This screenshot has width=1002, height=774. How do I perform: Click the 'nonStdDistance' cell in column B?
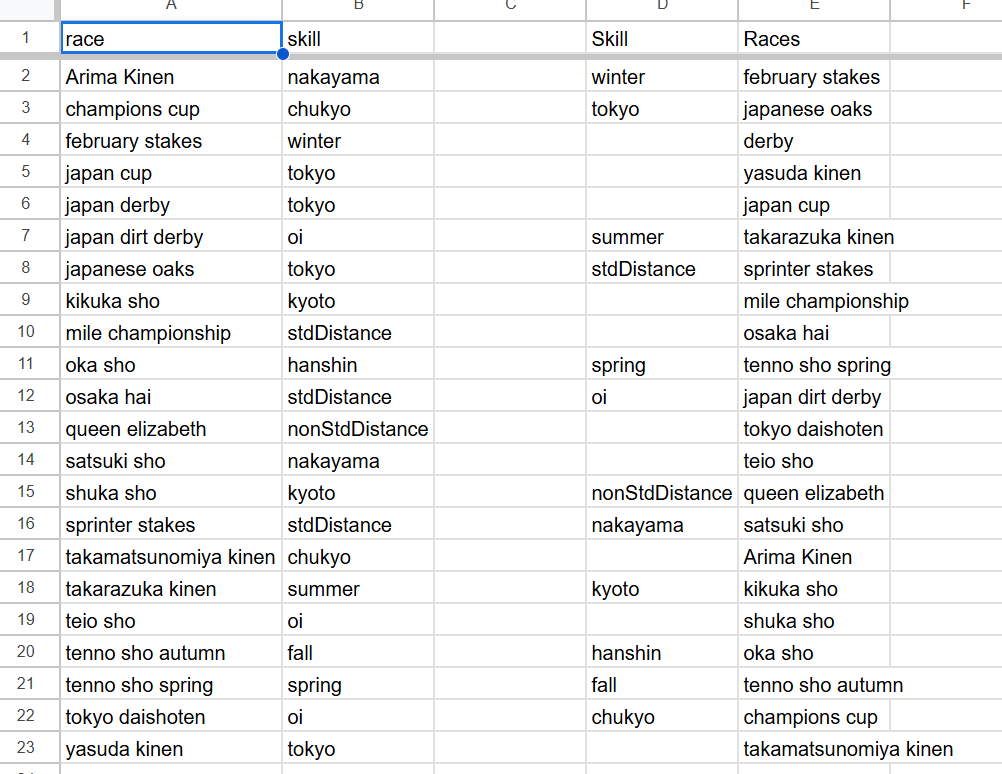358,428
